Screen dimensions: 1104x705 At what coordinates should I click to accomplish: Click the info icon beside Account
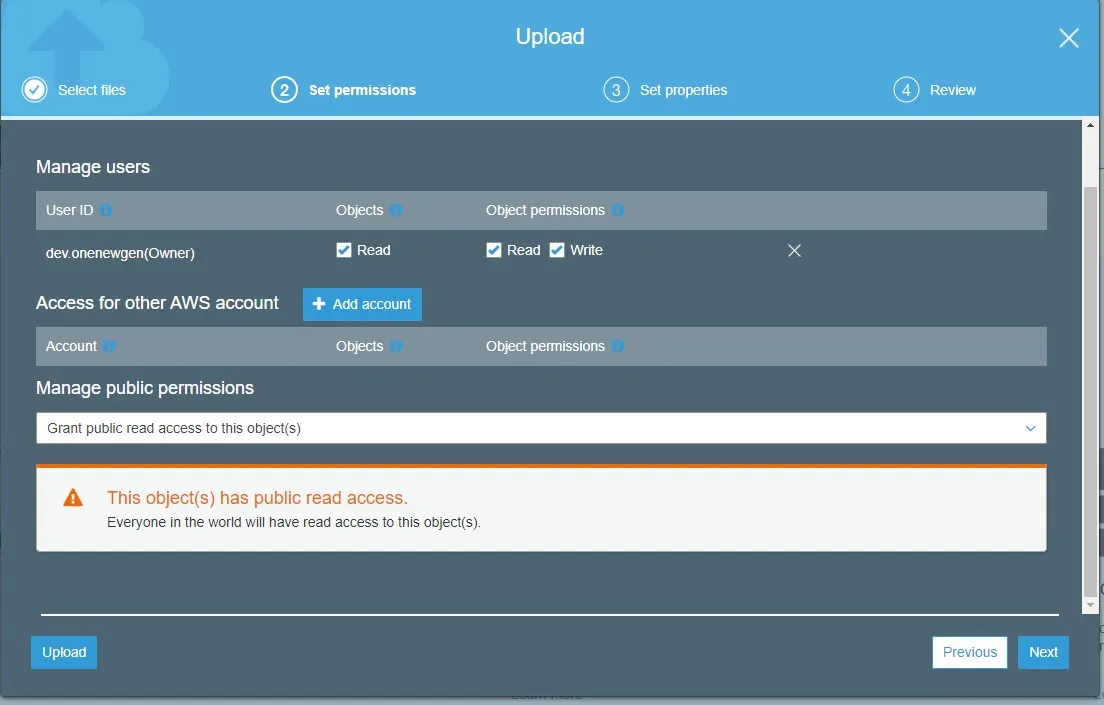(109, 346)
